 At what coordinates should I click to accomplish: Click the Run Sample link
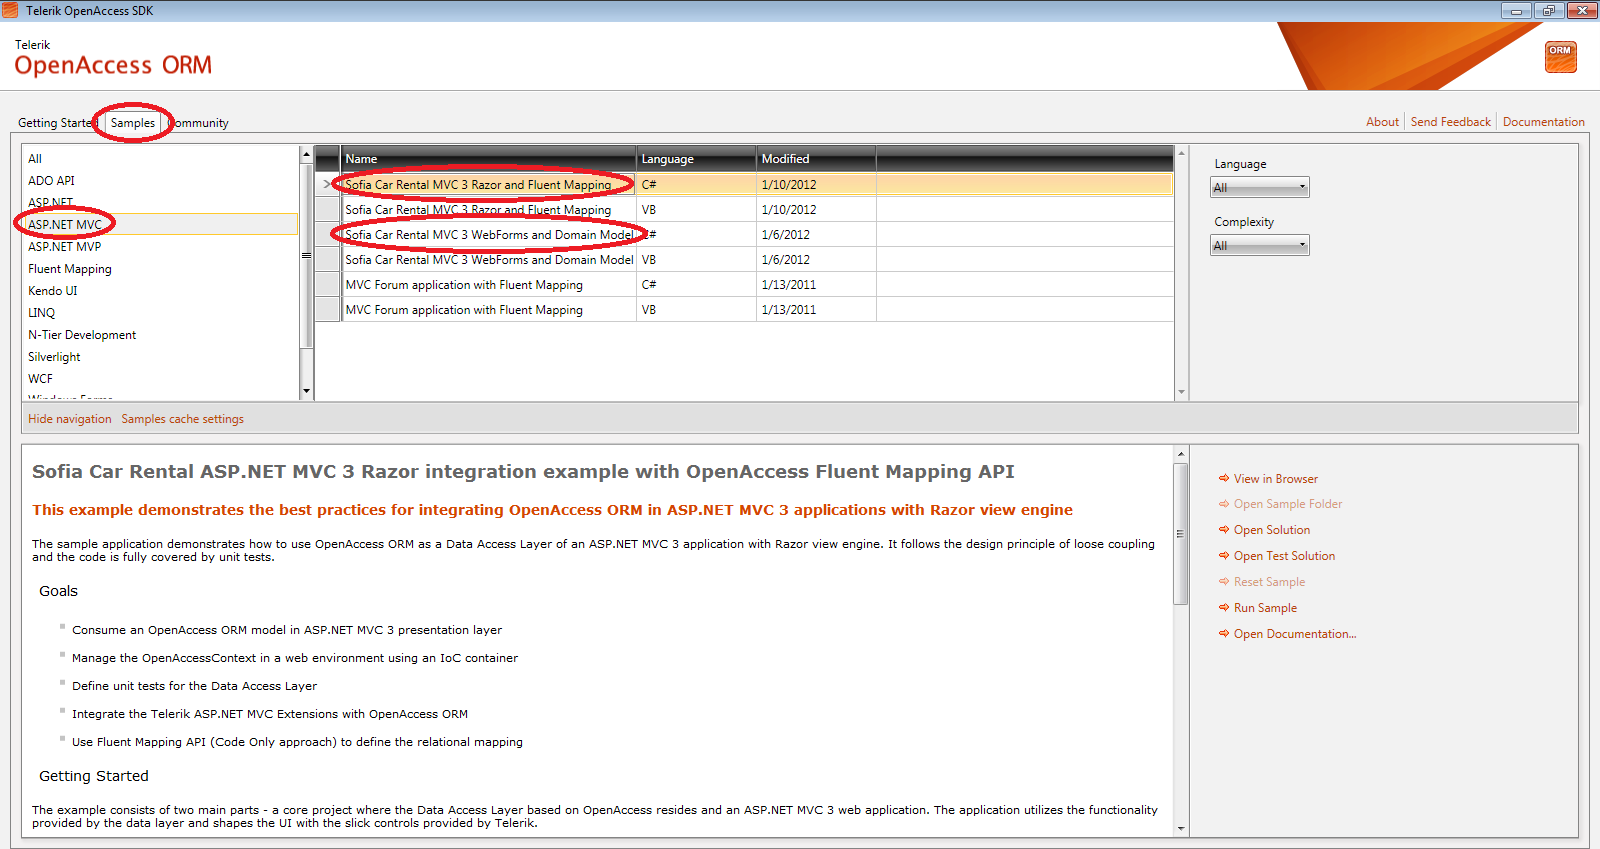pyautogui.click(x=1265, y=608)
